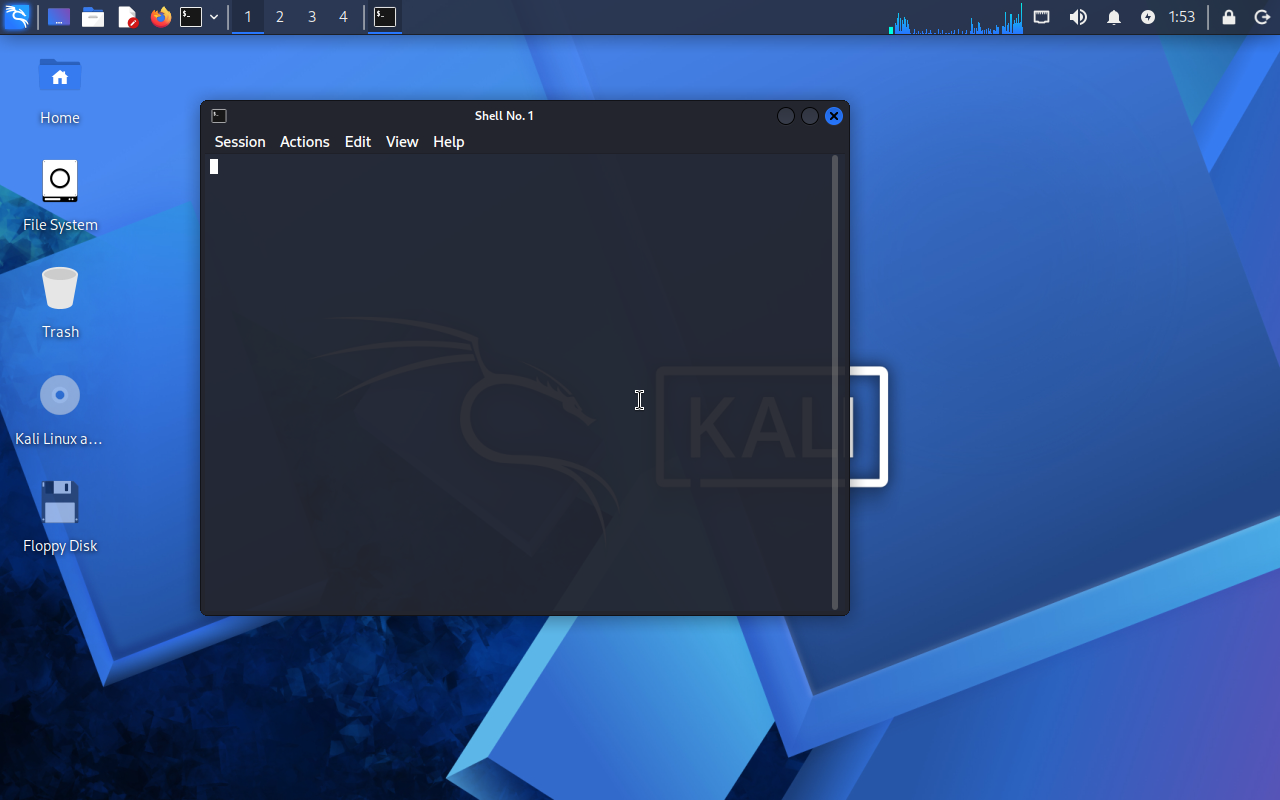Switch to workspace 2
Screen dimensions: 1280x800
tap(280, 17)
